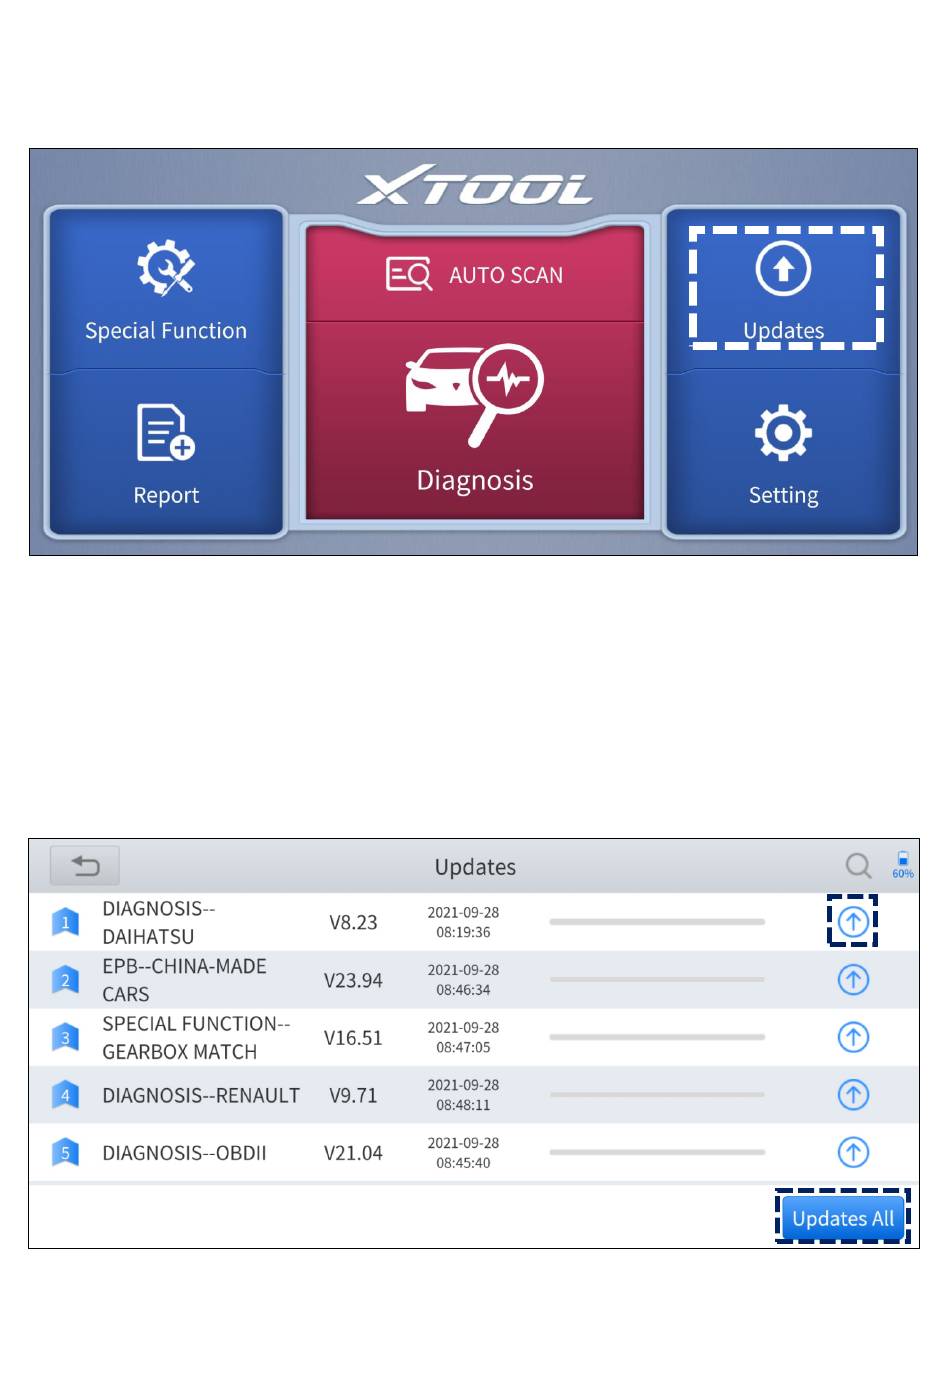Screen dimensions: 950x1387
Task: Click the EPB--CHINA-MADE CARS progress bar
Action: click(x=657, y=980)
